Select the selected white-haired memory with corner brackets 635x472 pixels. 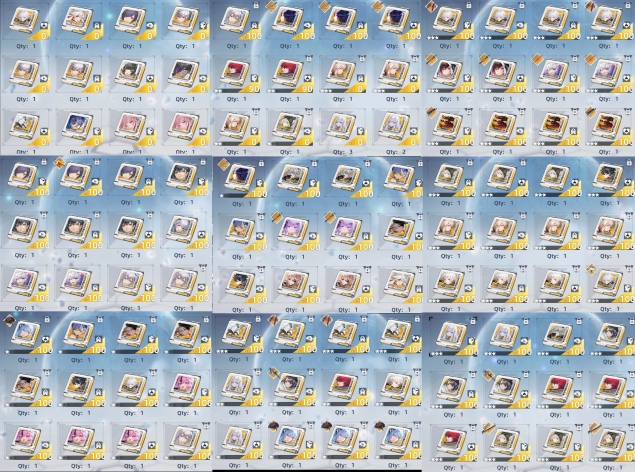[453, 337]
